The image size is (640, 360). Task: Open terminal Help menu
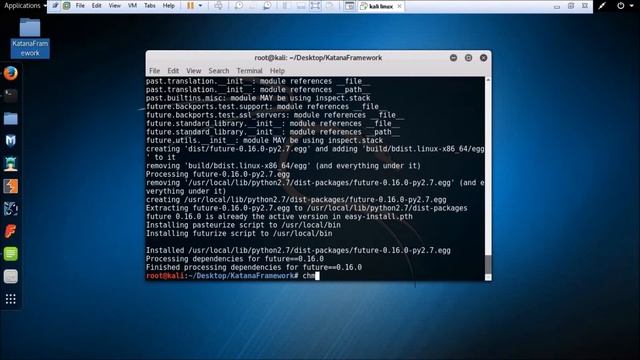click(277, 71)
